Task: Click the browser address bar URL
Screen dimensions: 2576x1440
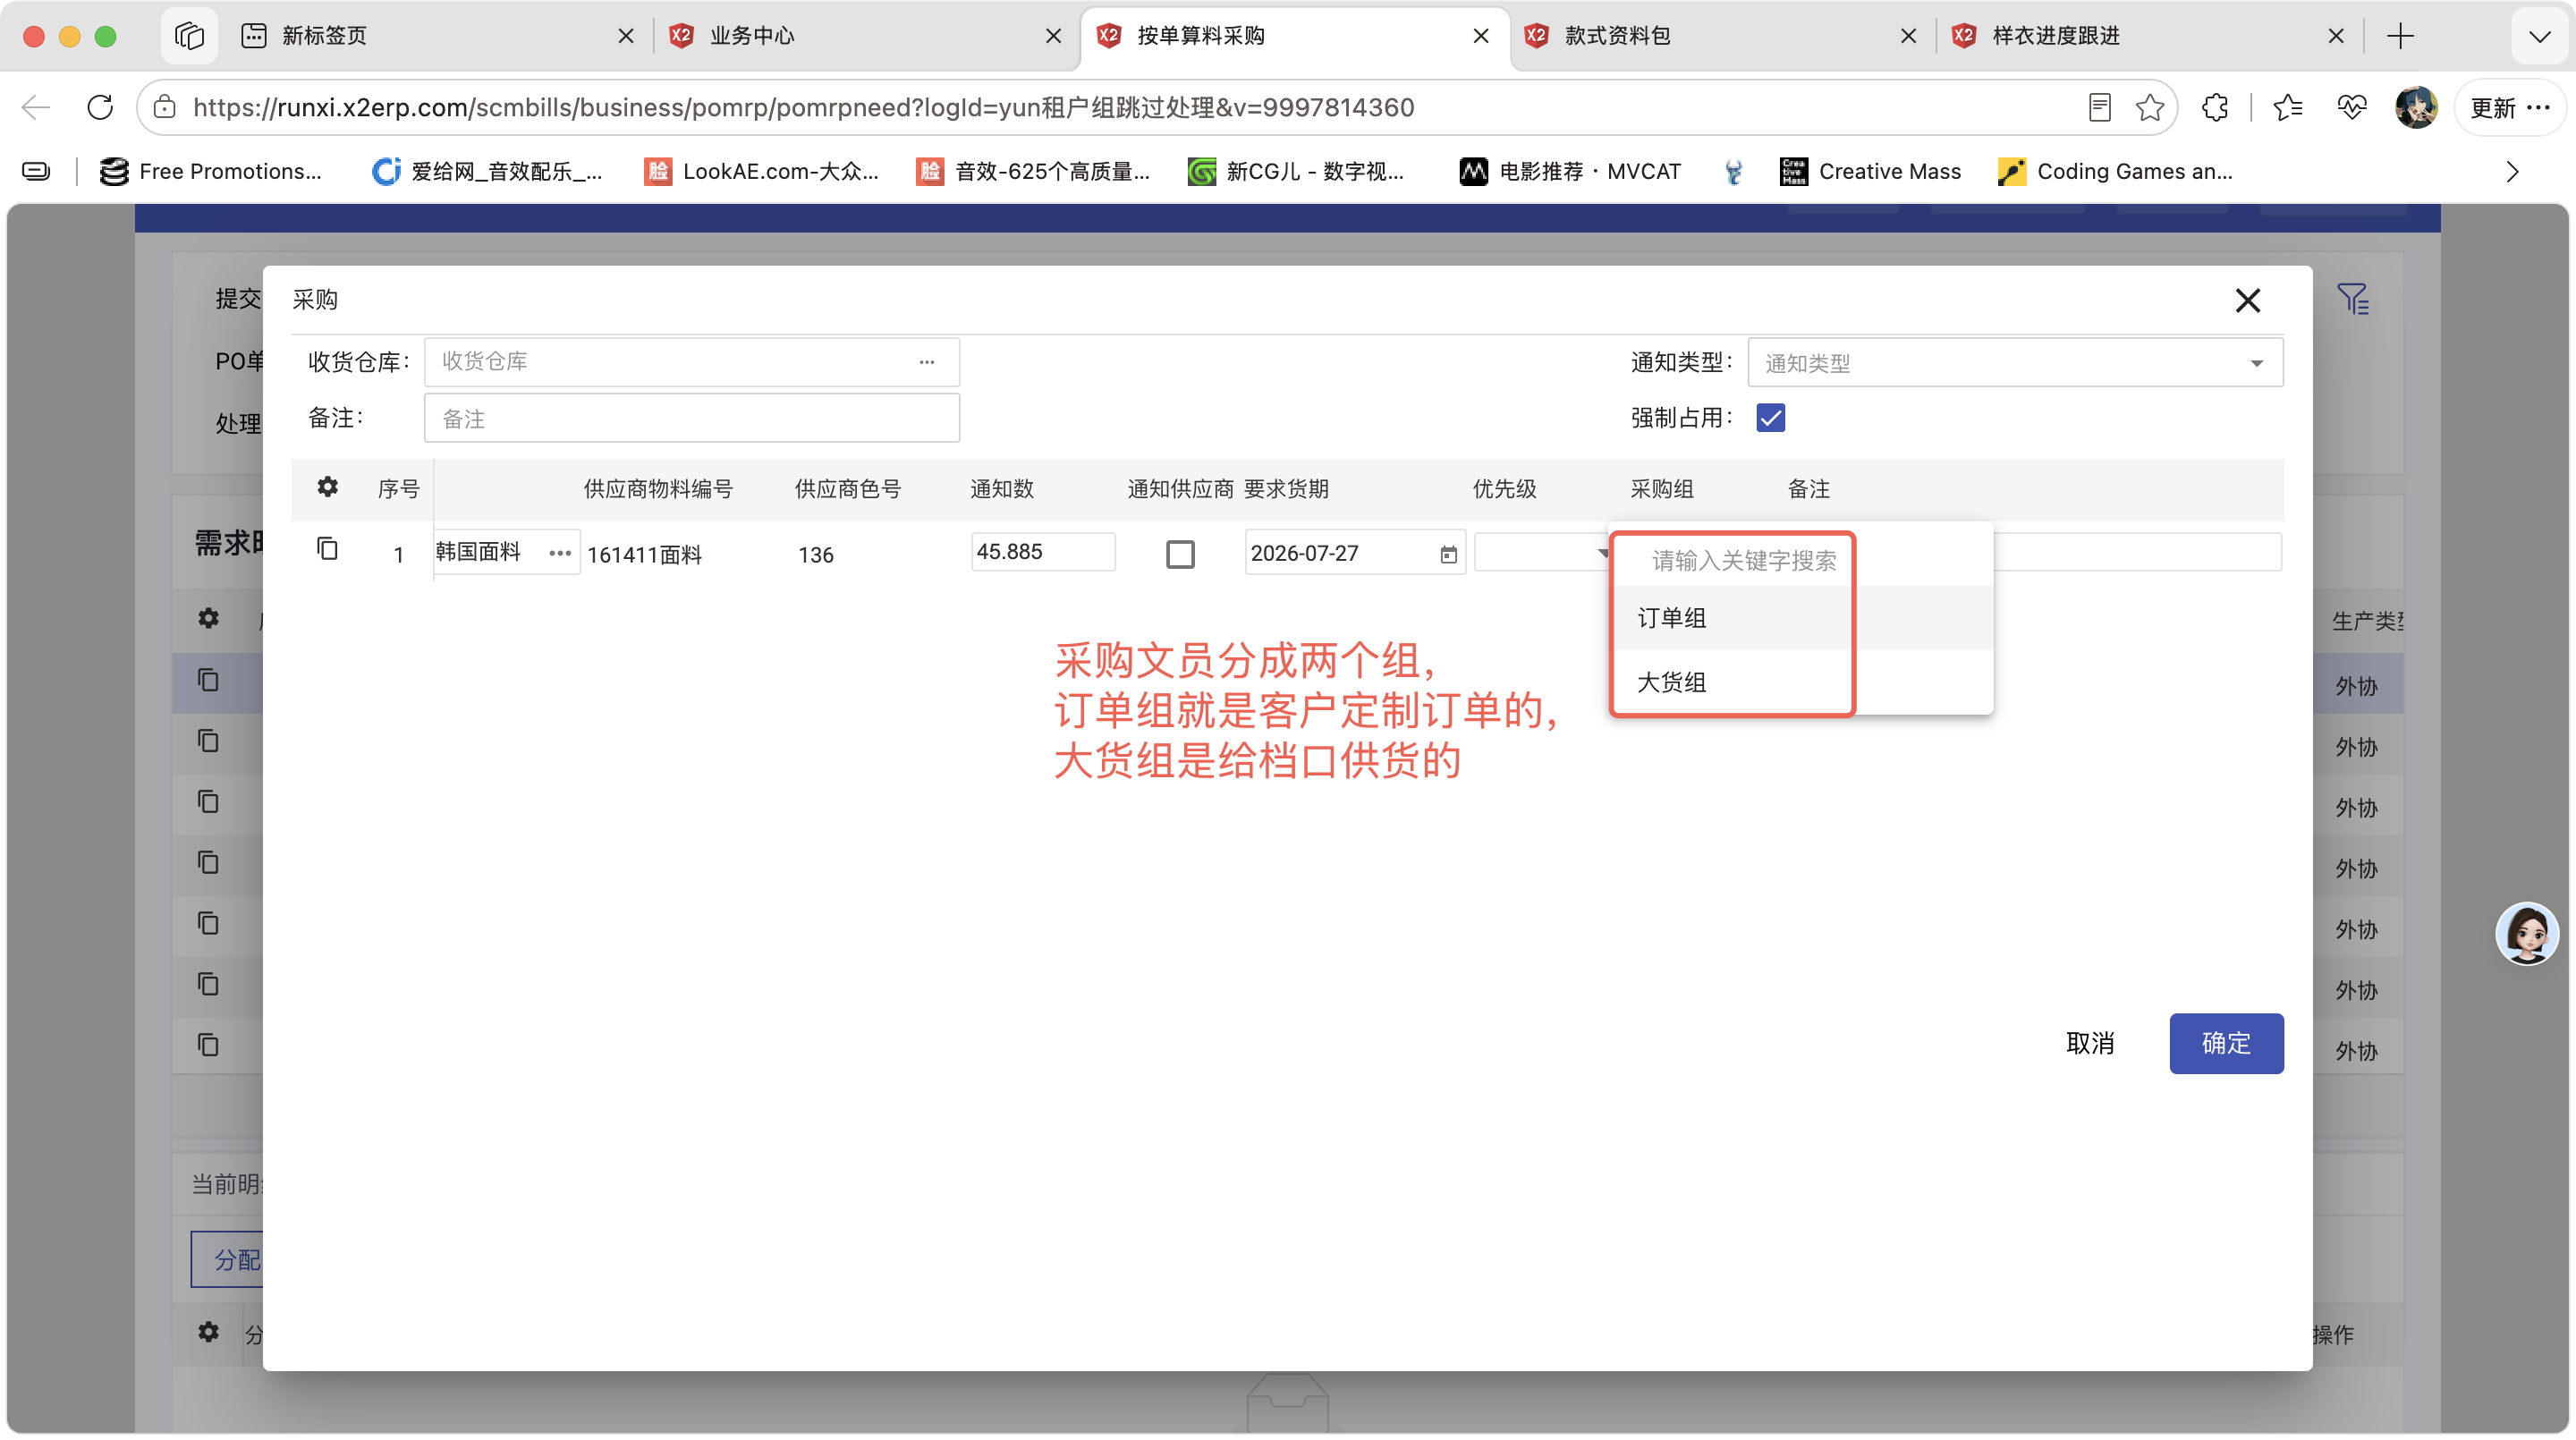Action: (x=804, y=107)
